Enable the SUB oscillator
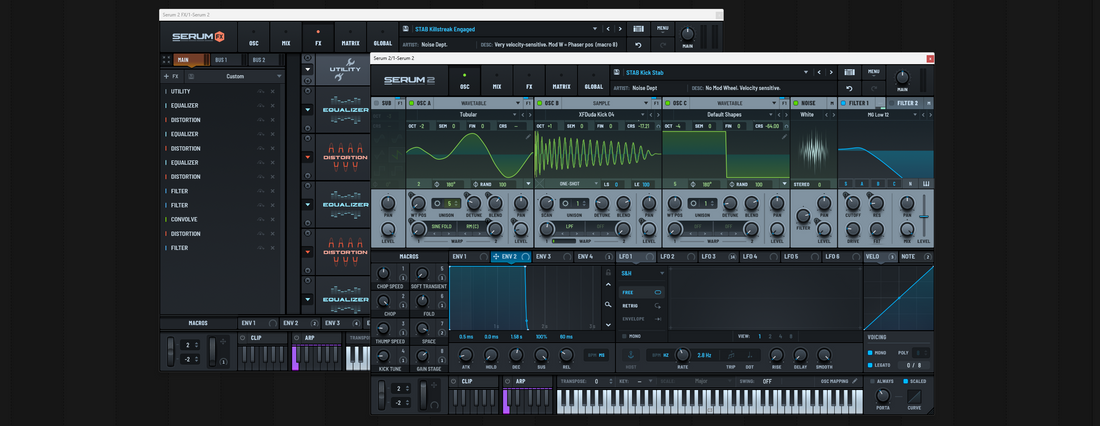 tap(376, 103)
